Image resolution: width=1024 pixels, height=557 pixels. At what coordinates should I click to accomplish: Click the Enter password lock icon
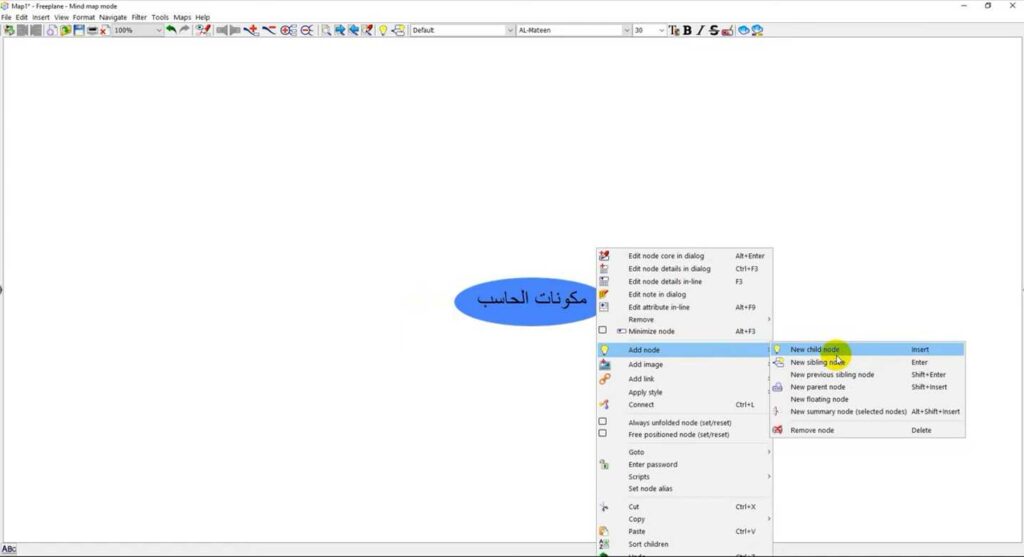click(x=605, y=465)
